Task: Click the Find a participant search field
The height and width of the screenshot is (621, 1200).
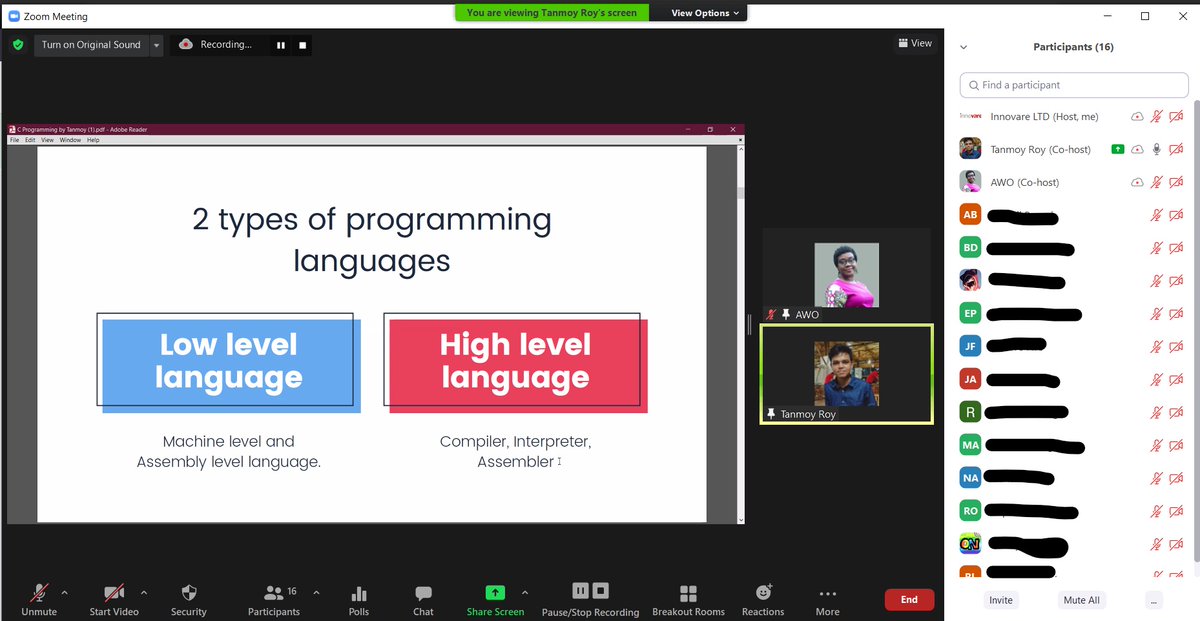Action: (1073, 85)
